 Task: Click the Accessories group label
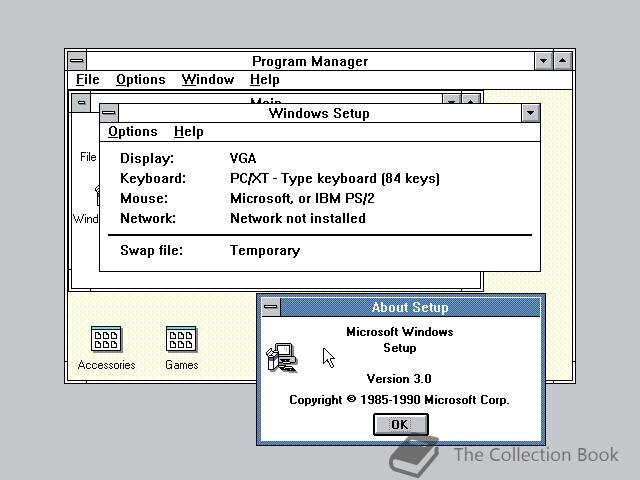pyautogui.click(x=106, y=365)
